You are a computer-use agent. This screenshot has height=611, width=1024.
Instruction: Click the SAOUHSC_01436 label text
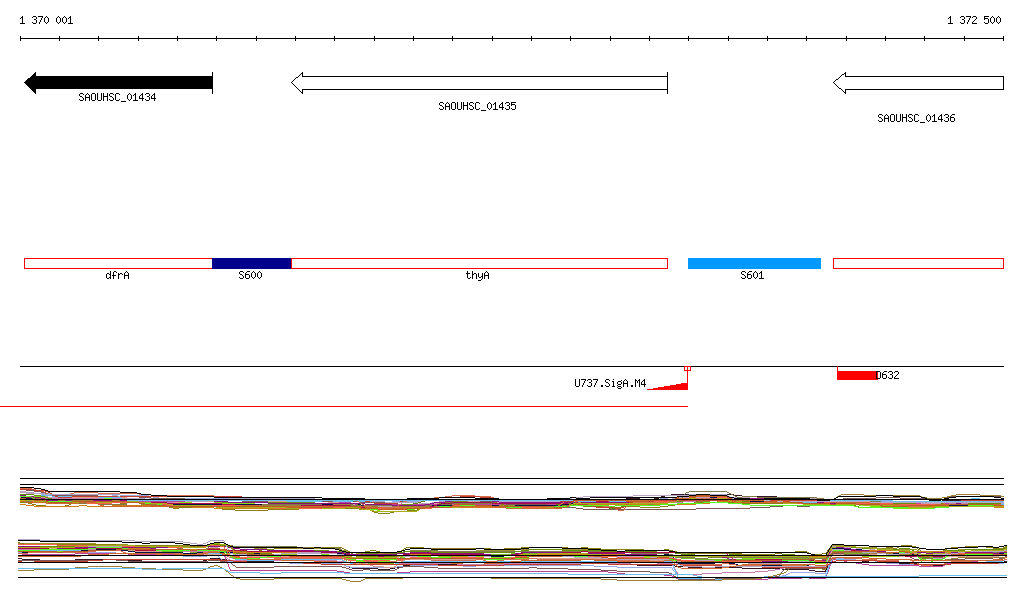click(916, 118)
